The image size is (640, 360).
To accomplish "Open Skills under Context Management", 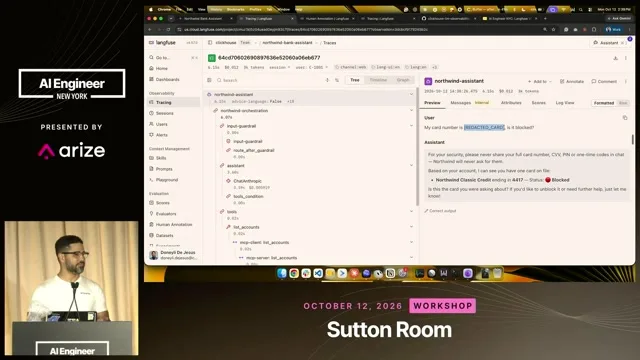I will coord(161,158).
